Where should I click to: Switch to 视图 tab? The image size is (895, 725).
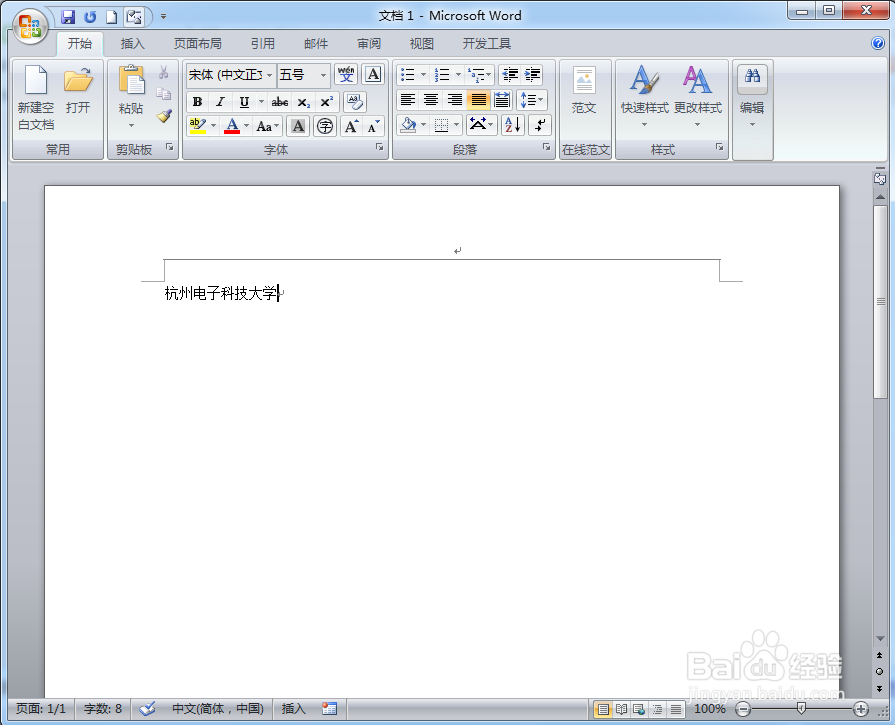point(422,43)
